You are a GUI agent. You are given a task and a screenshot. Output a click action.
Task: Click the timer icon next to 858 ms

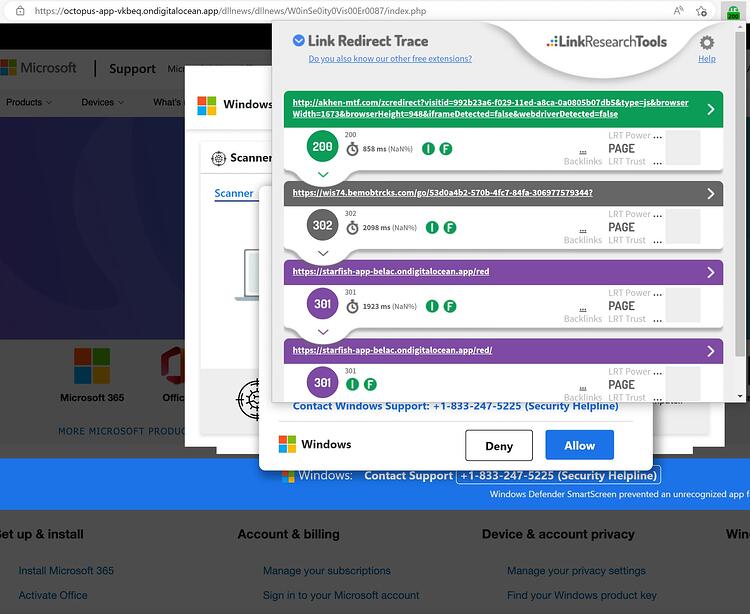pyautogui.click(x=352, y=149)
